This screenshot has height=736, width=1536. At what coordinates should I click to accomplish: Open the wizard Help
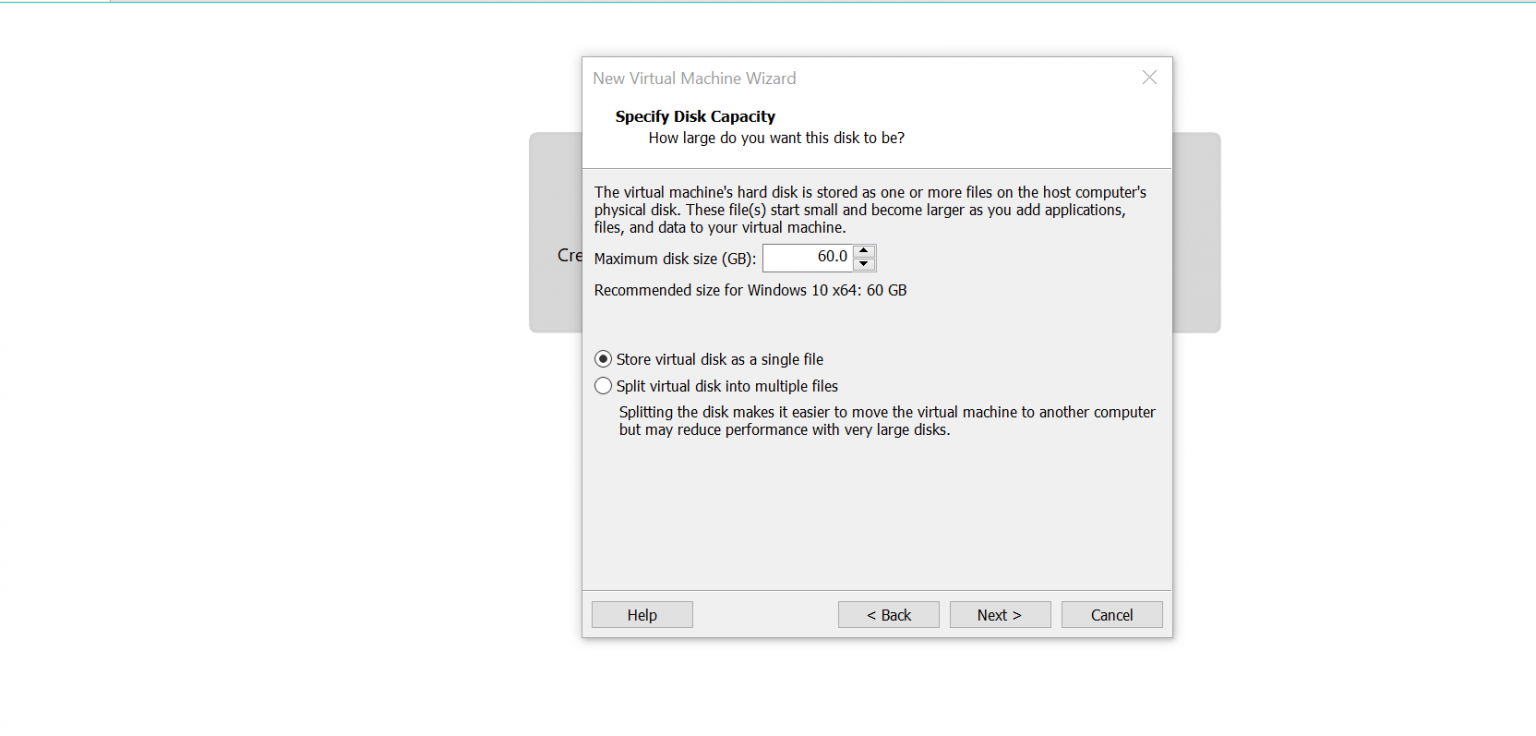641,614
